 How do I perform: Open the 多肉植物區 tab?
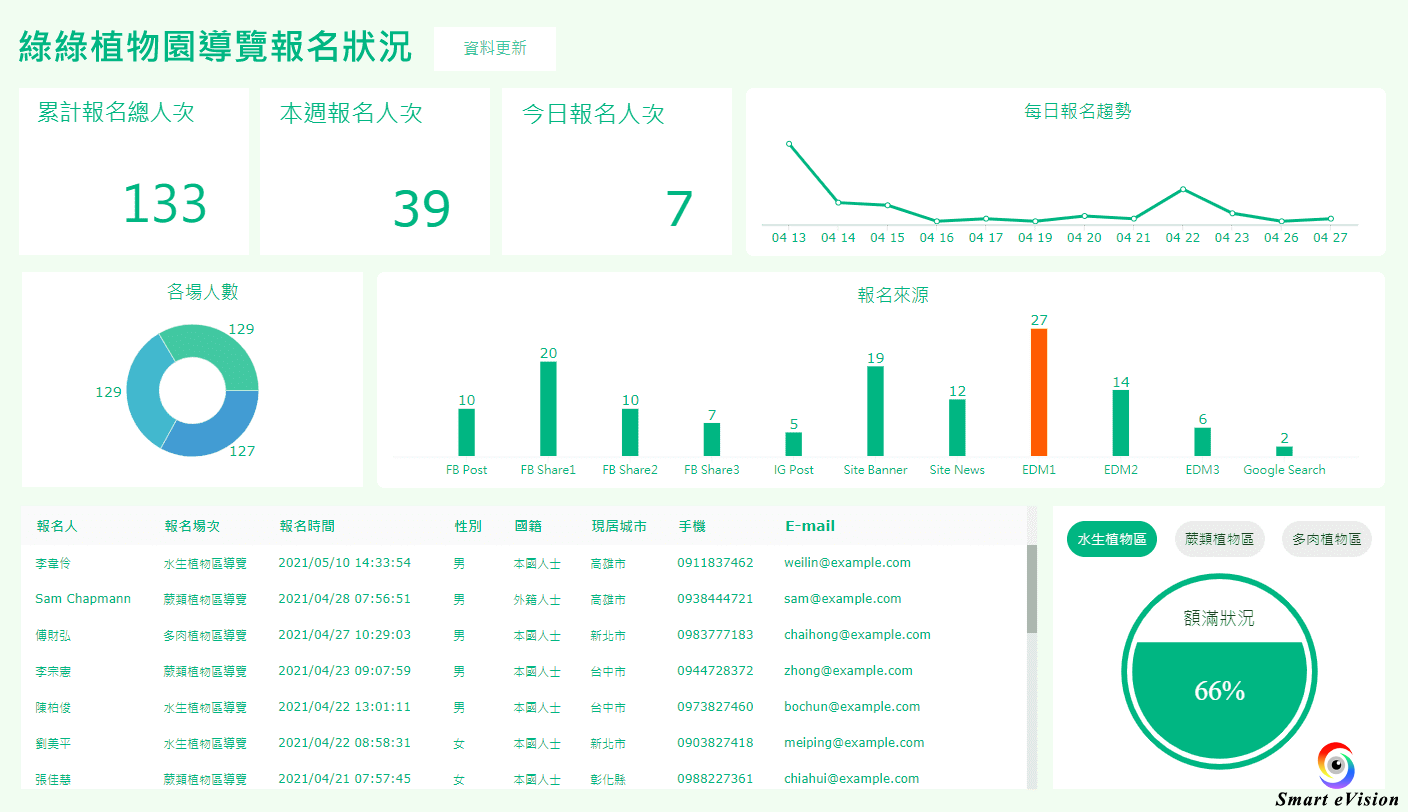[x=1326, y=539]
